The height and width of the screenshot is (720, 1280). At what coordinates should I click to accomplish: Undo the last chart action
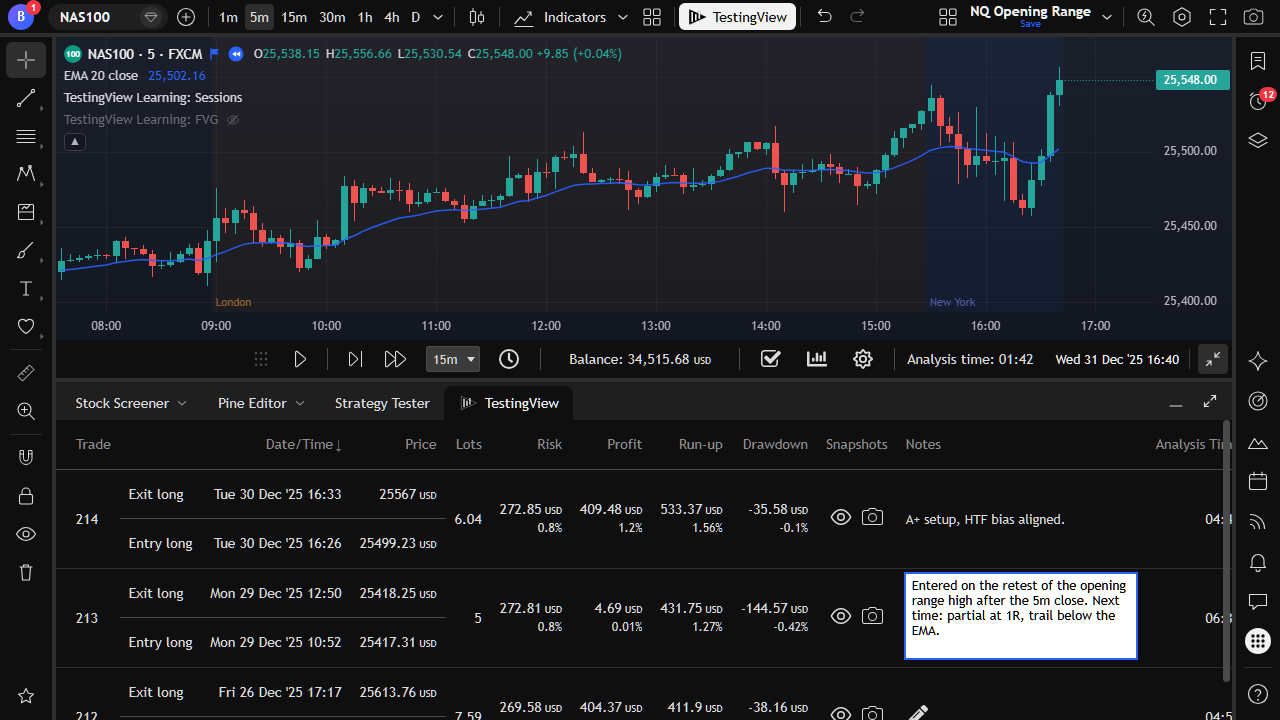824,17
